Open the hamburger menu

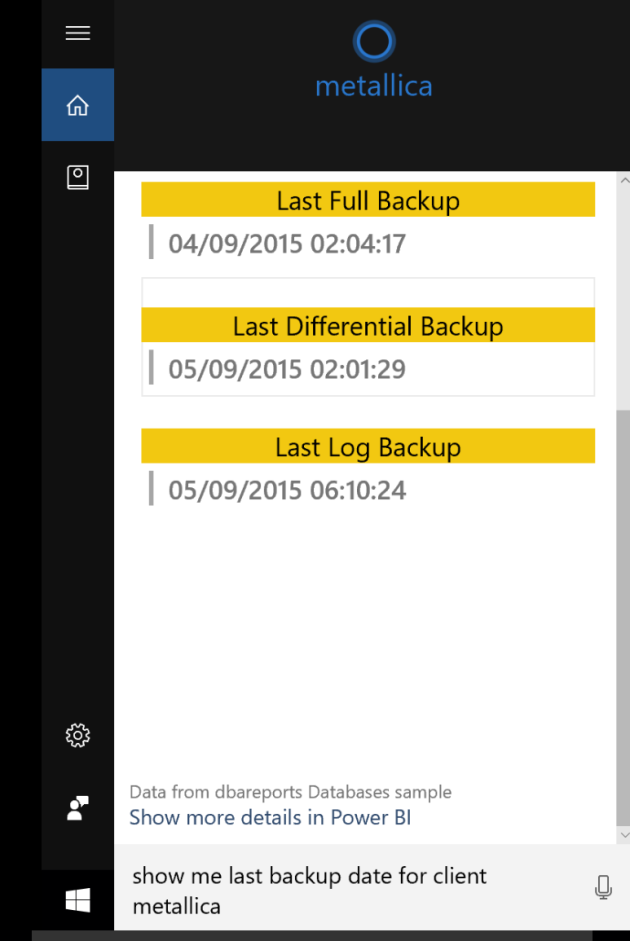point(78,33)
